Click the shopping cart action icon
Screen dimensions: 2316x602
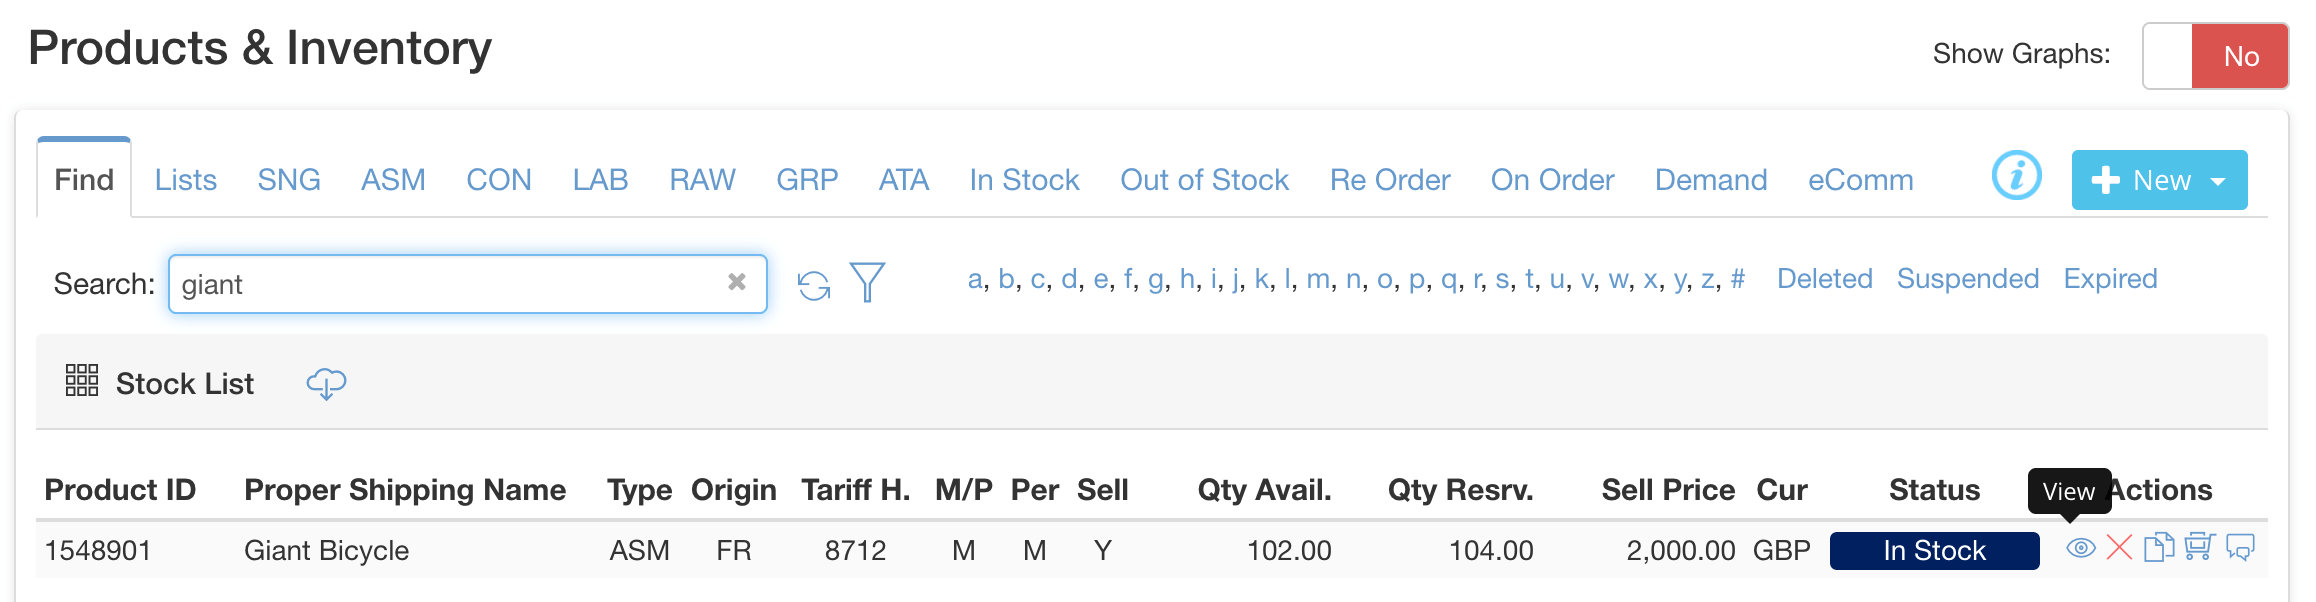coord(2199,548)
